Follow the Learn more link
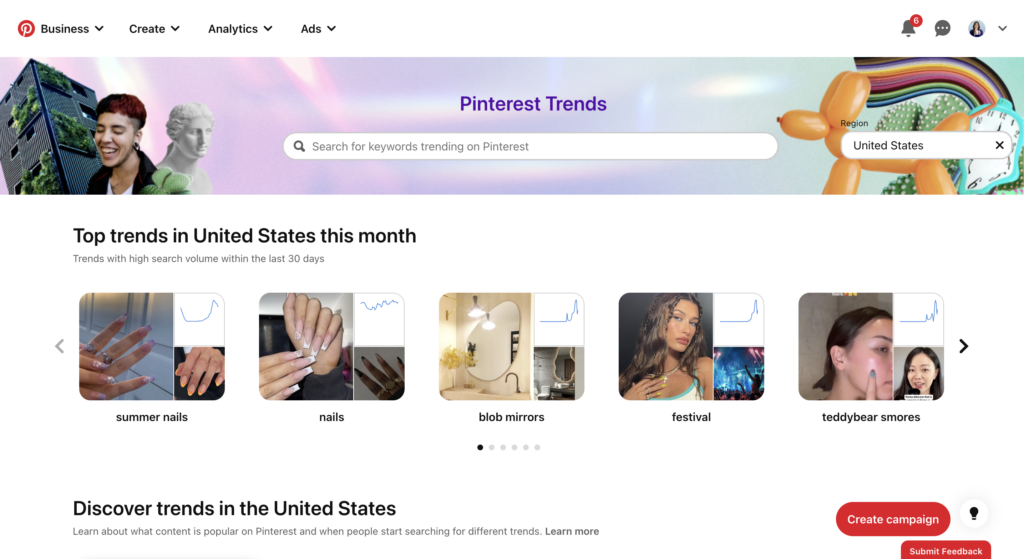The width and height of the screenshot is (1024, 559). tap(572, 531)
